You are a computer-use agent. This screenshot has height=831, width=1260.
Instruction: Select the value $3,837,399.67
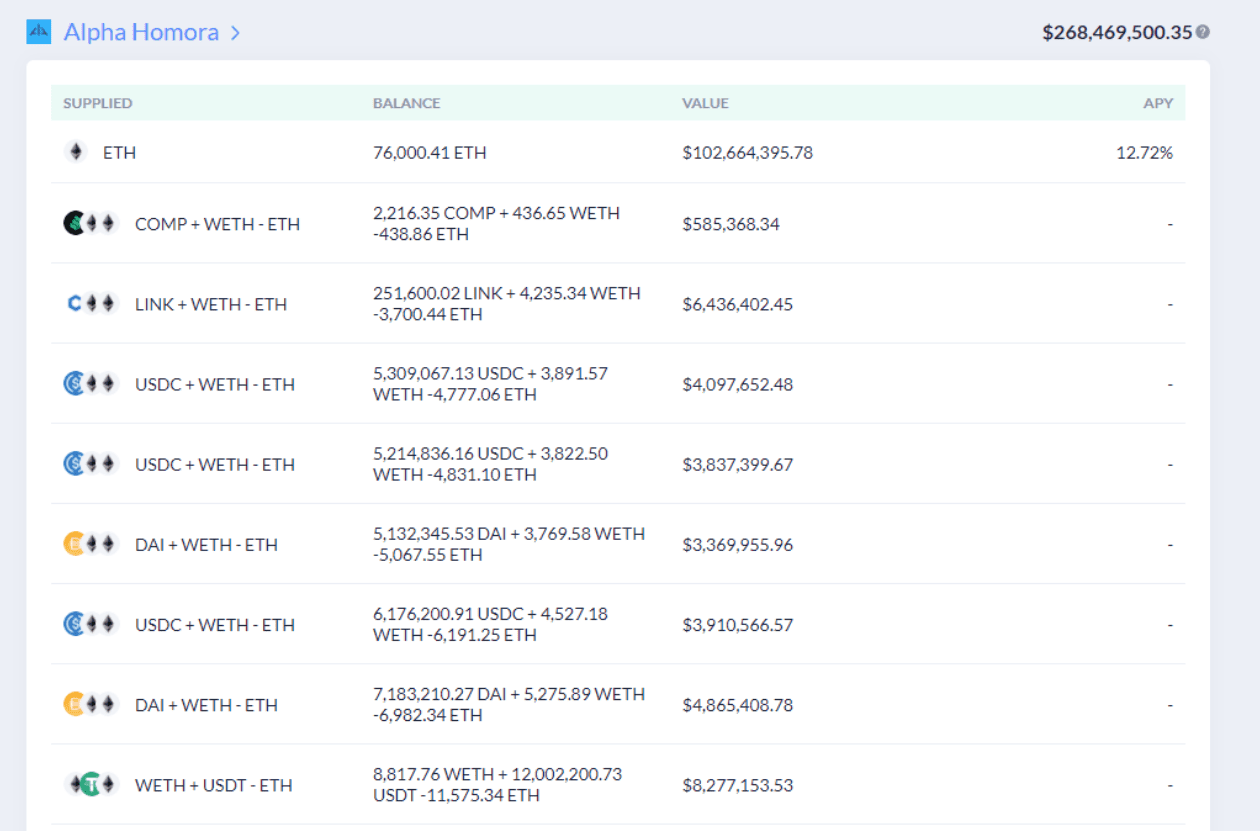coord(738,464)
